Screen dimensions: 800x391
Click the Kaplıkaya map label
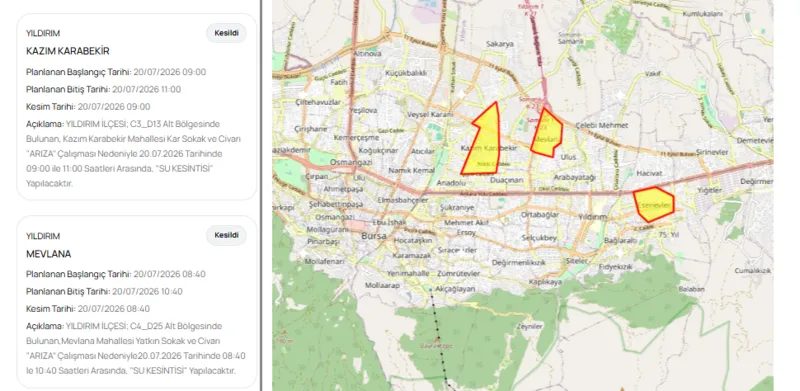pyautogui.click(x=545, y=282)
